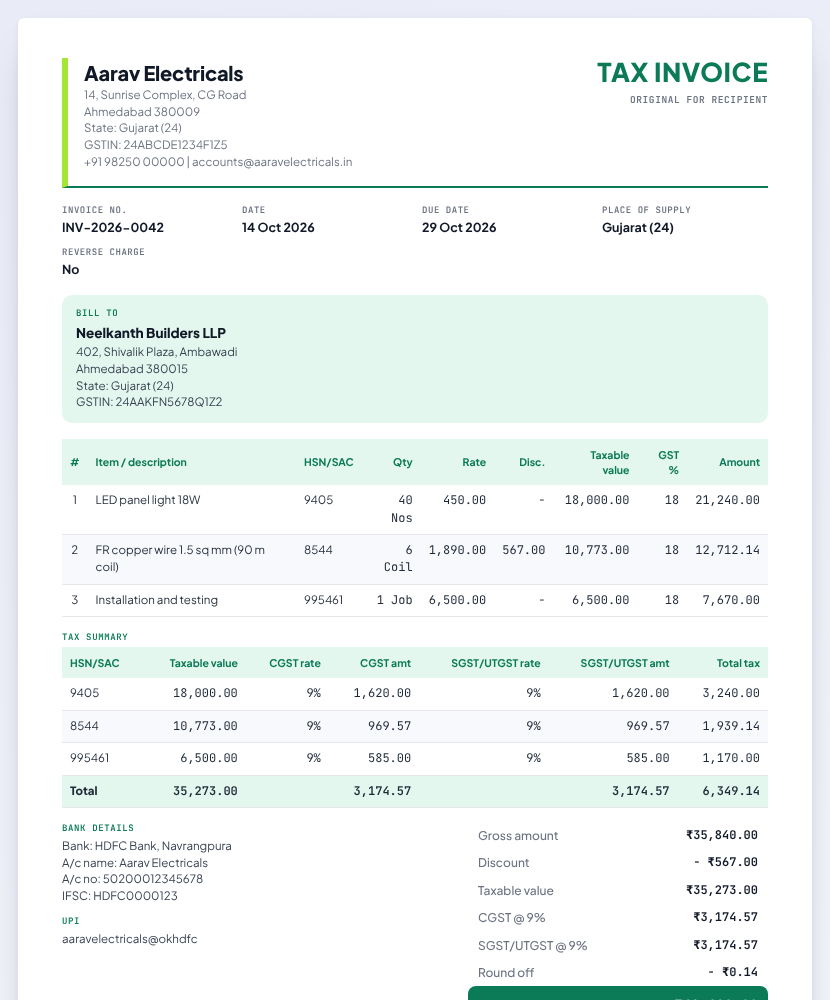Click place of supply Gujarat (24)
Image resolution: width=830 pixels, height=1000 pixels.
coord(638,228)
